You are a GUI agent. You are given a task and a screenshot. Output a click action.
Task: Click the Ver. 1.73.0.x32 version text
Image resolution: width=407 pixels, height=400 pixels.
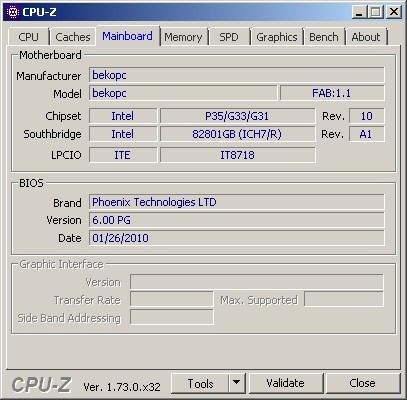(122, 387)
